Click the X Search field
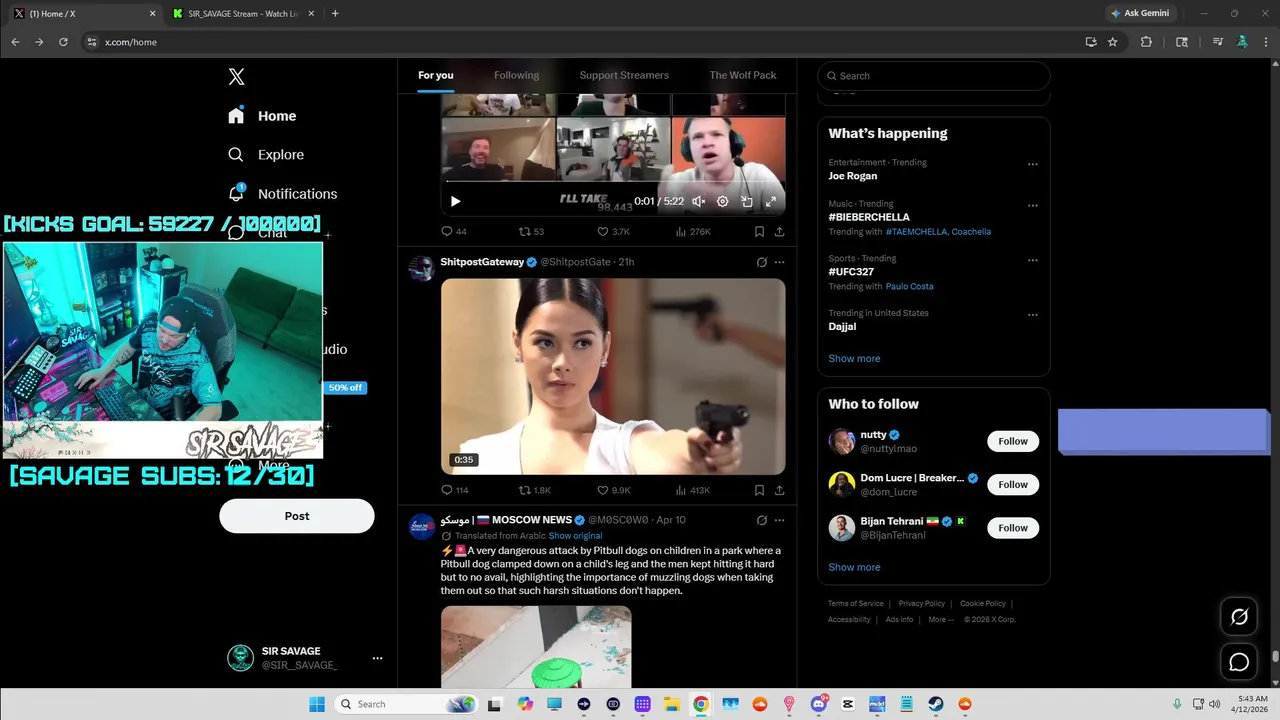 [934, 76]
